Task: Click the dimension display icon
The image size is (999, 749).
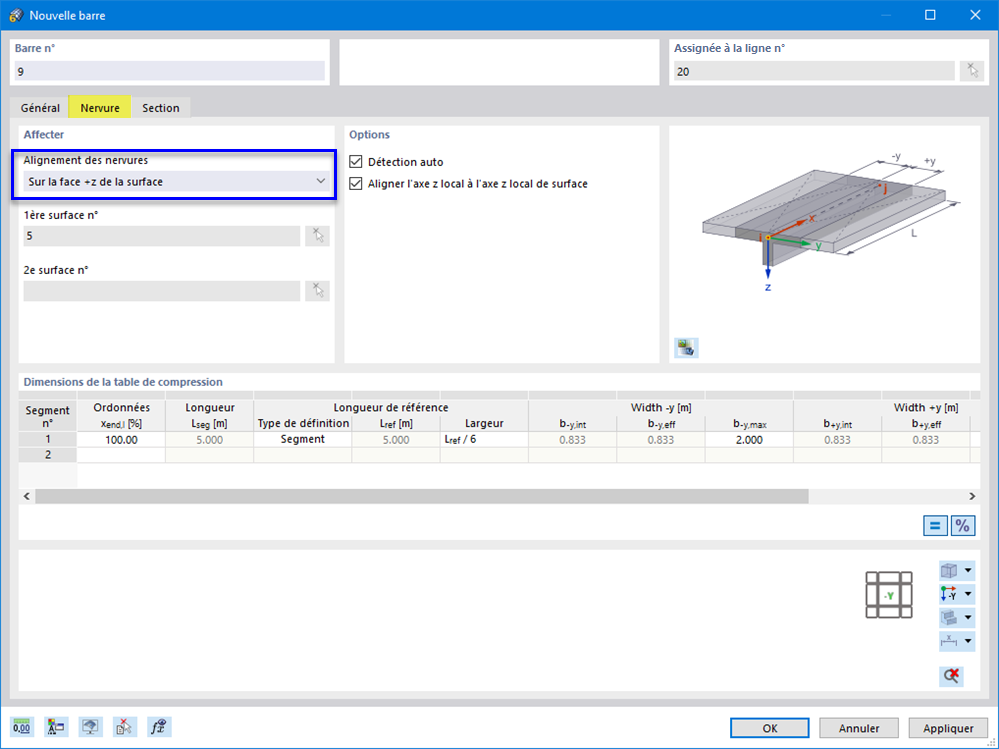Action: [949, 641]
